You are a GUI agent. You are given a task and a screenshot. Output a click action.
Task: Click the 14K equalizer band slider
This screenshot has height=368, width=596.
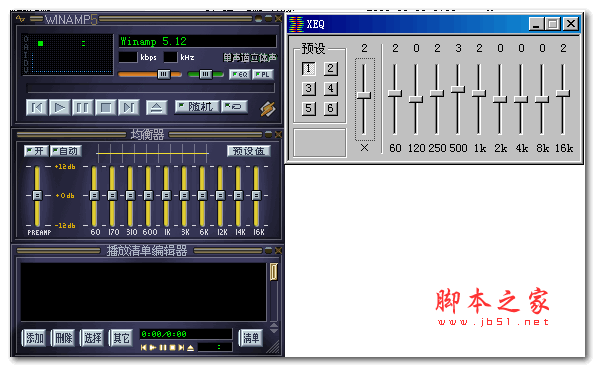click(x=238, y=195)
